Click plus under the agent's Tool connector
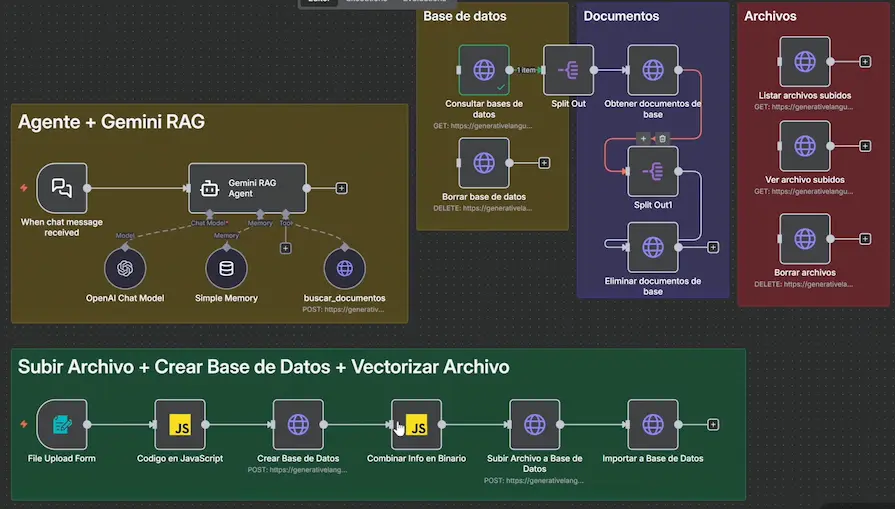 (286, 248)
